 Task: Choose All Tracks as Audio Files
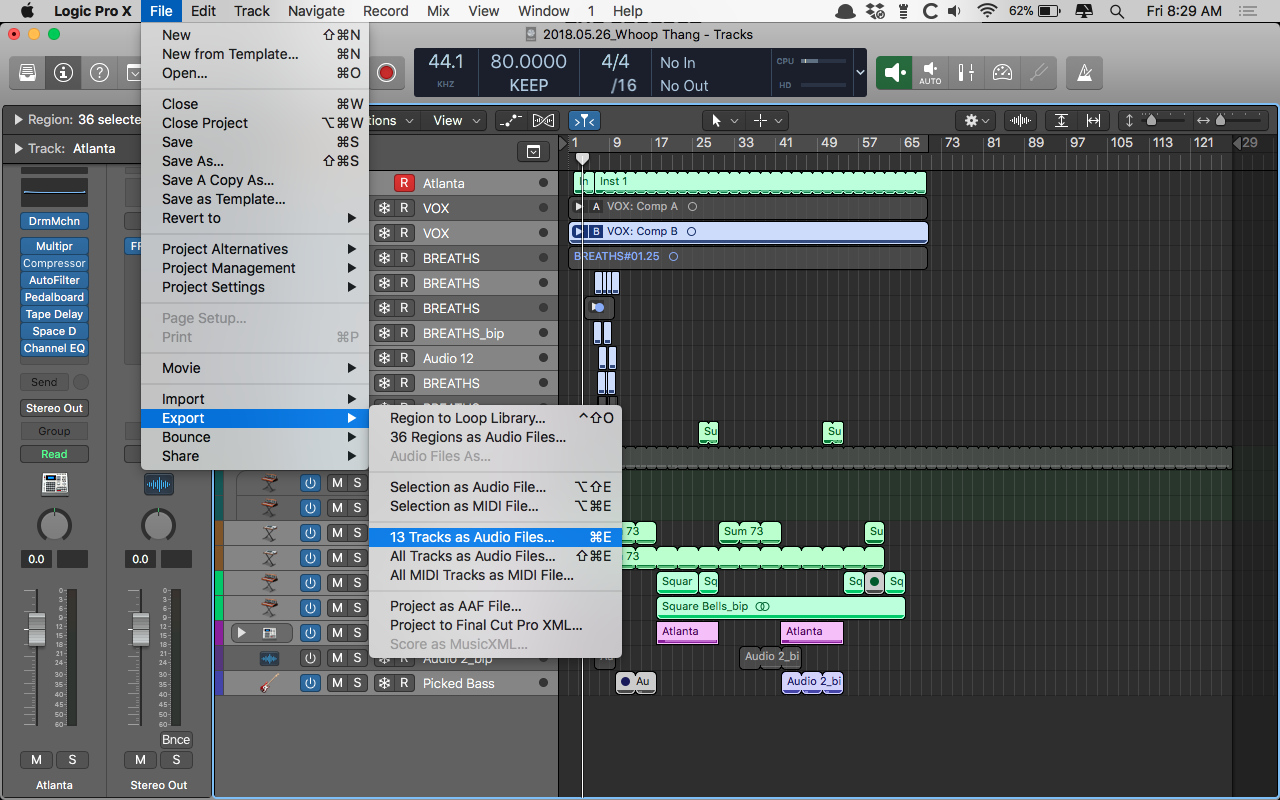495,556
